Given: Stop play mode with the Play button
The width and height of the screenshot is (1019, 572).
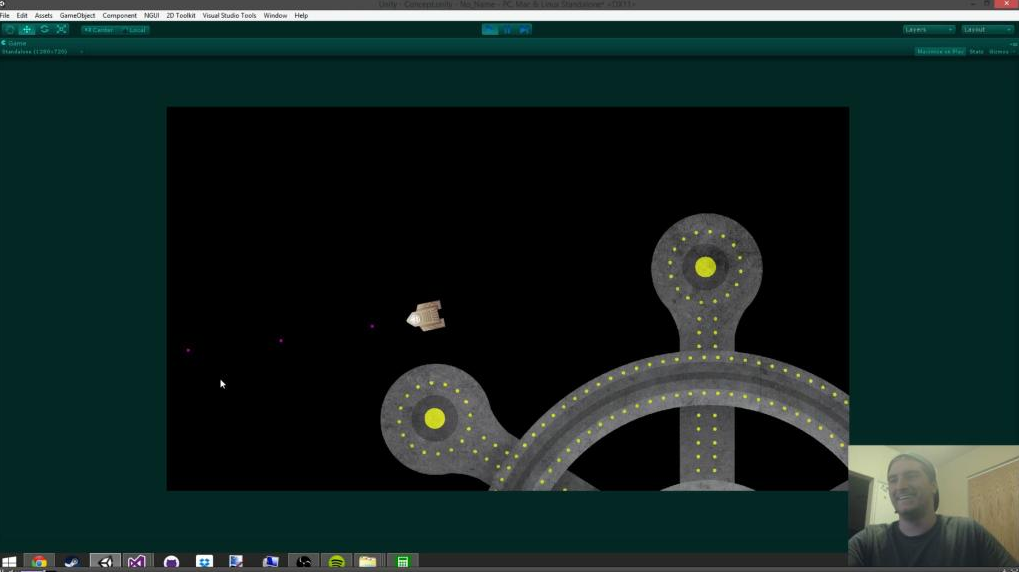Looking at the screenshot, I should [490, 29].
